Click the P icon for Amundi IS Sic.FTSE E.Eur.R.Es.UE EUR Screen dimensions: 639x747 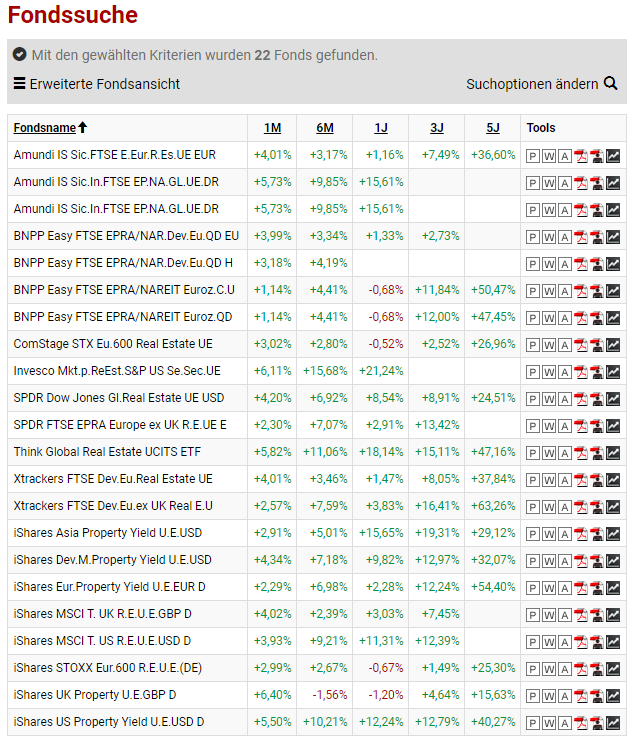(x=533, y=155)
